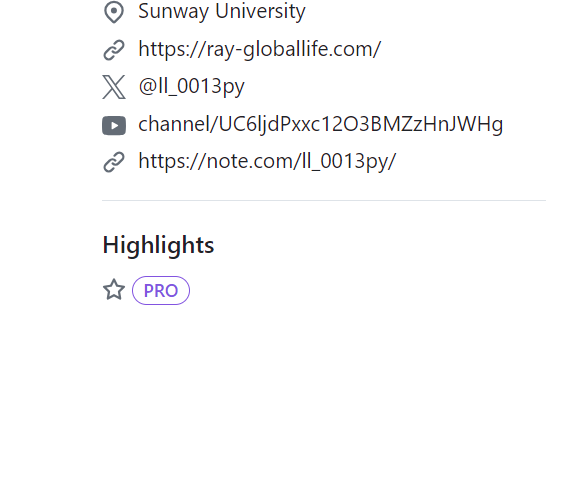Visit the ray-globallife personal website
This screenshot has width=581, height=485.
point(259,49)
